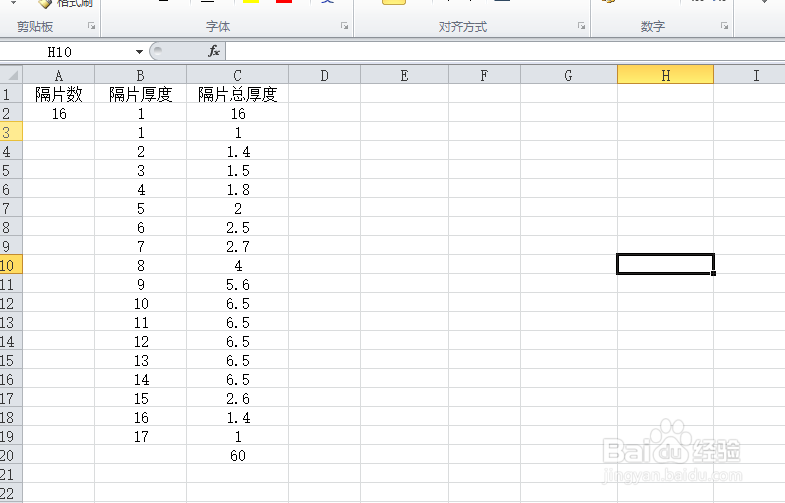Open the 剪贴板 clipboard dialog launcher
Viewport: 785px width, 503px height.
pos(92,26)
